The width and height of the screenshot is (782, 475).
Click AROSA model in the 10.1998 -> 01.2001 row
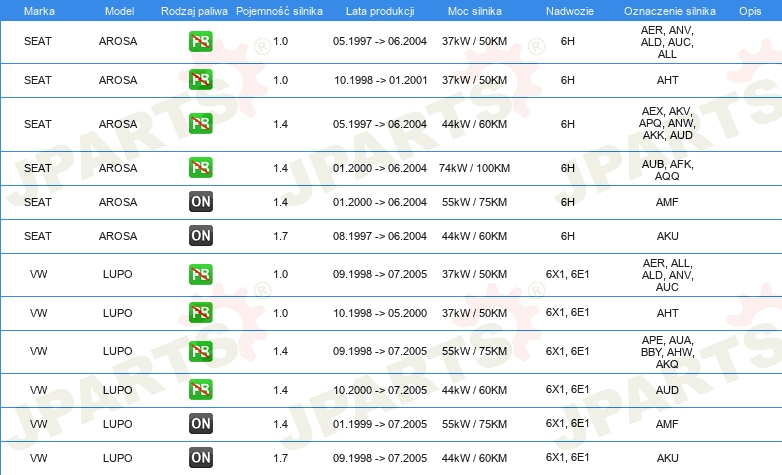click(x=118, y=80)
